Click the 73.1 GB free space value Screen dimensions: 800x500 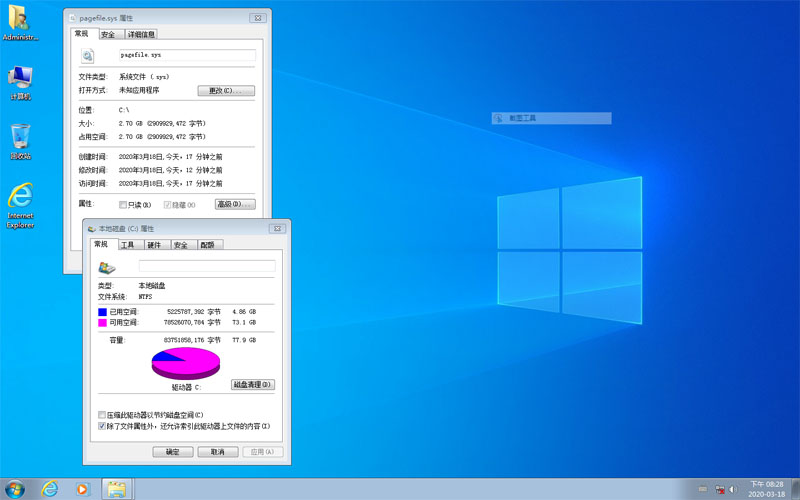pos(244,322)
